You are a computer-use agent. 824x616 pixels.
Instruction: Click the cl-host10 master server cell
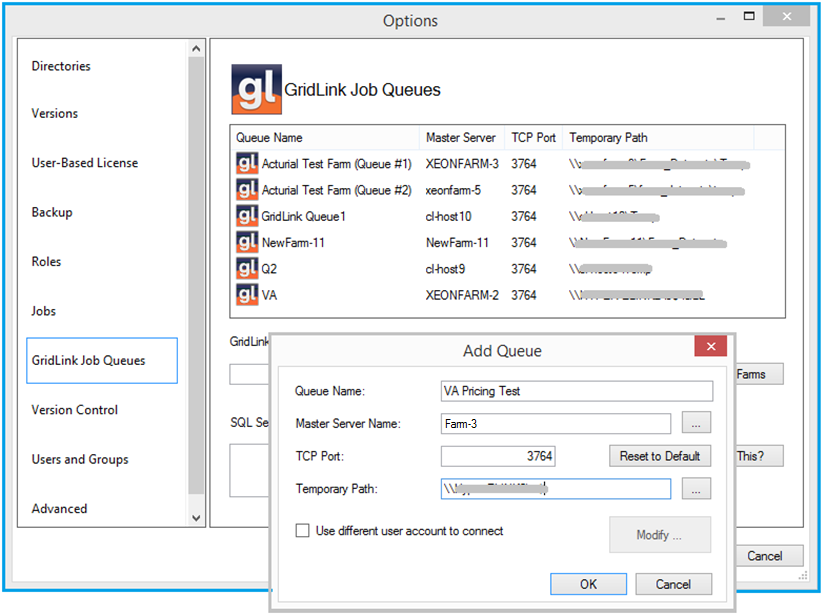[448, 217]
